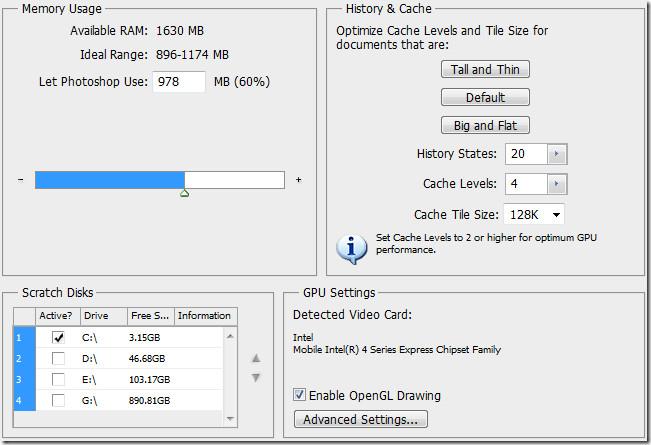Click the 46.68GB free space value
This screenshot has width=651, height=445.
pyautogui.click(x=147, y=358)
